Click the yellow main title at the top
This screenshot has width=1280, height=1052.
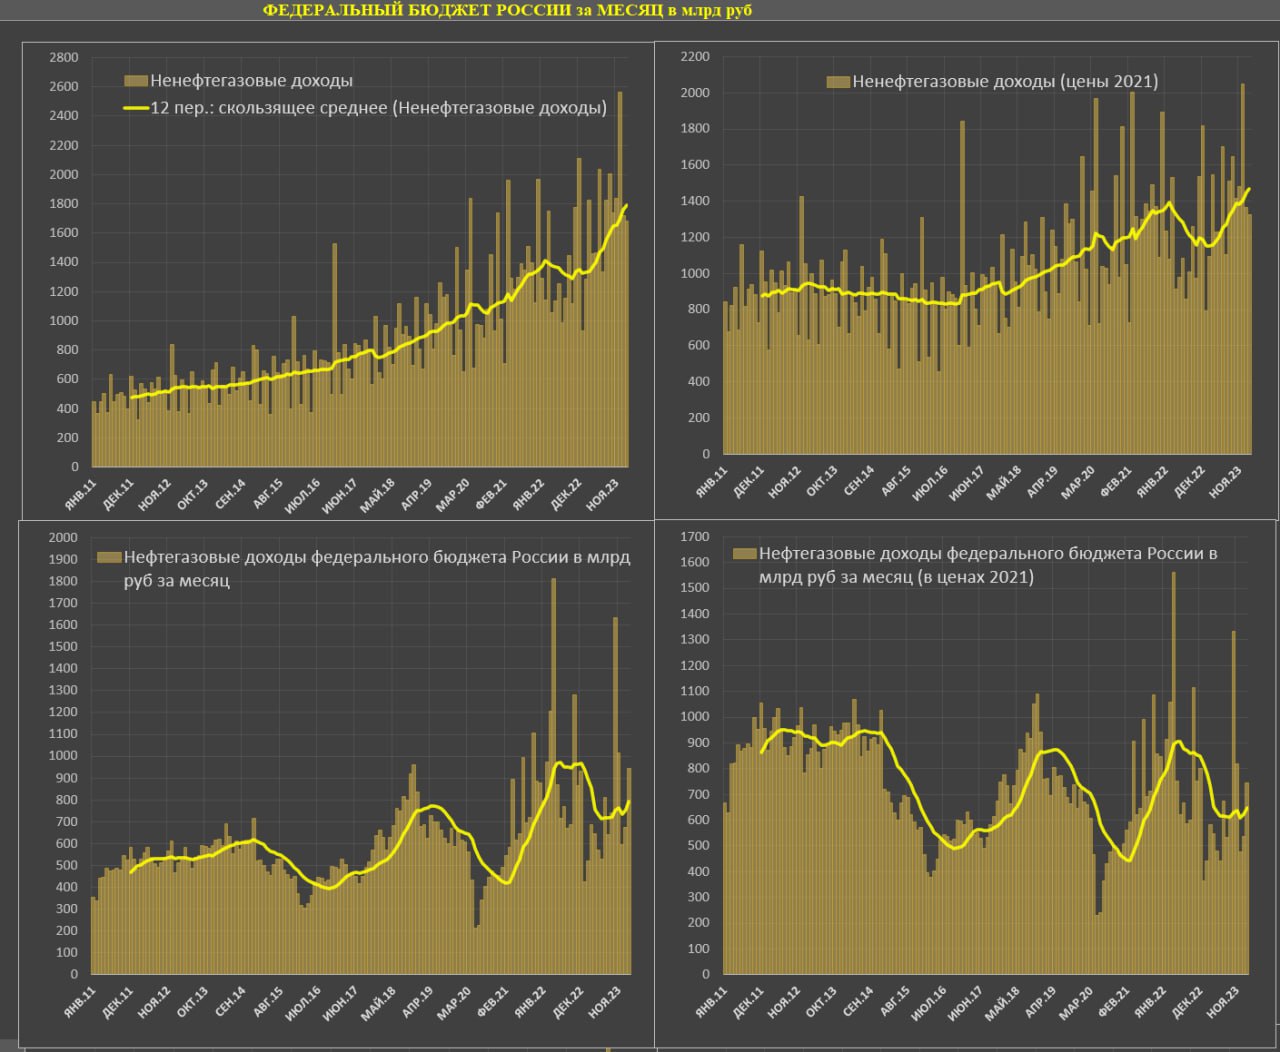coord(507,10)
